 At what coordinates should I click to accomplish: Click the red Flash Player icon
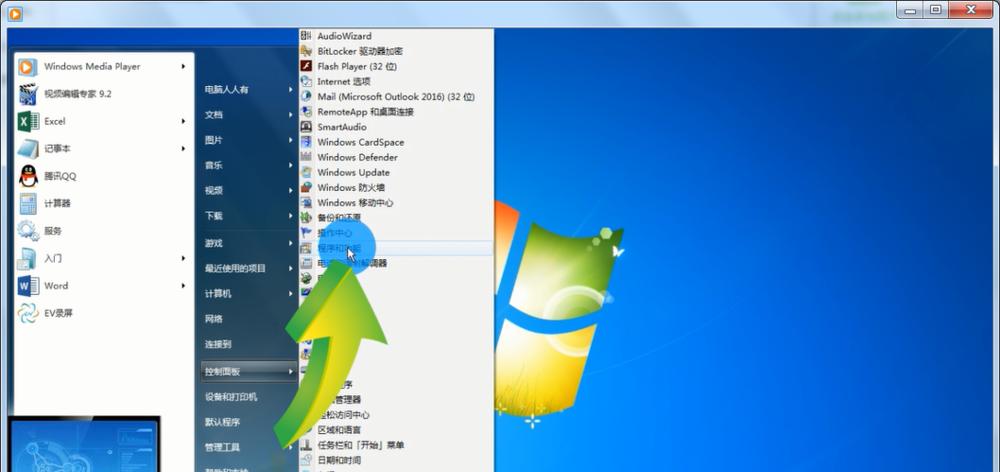[x=306, y=66]
